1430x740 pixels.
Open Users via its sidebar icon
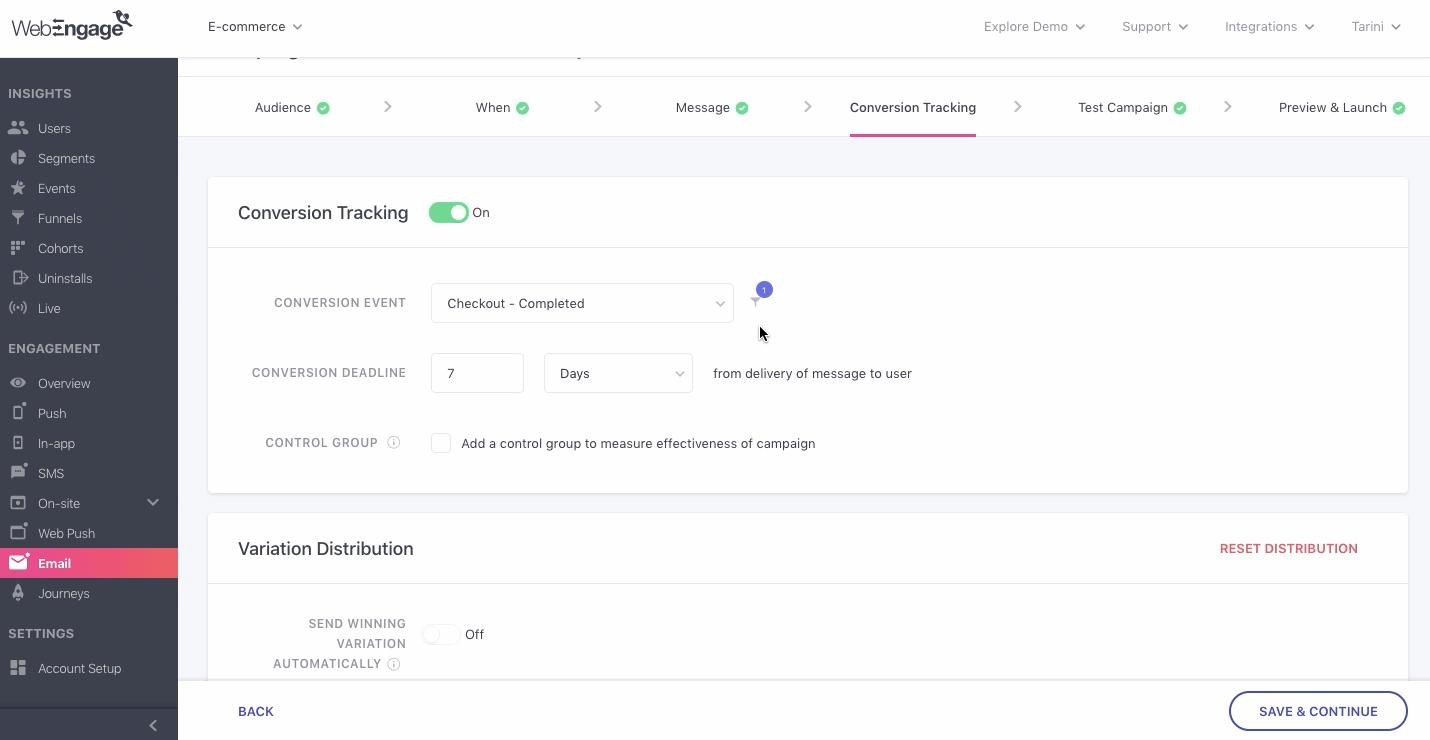pos(18,128)
